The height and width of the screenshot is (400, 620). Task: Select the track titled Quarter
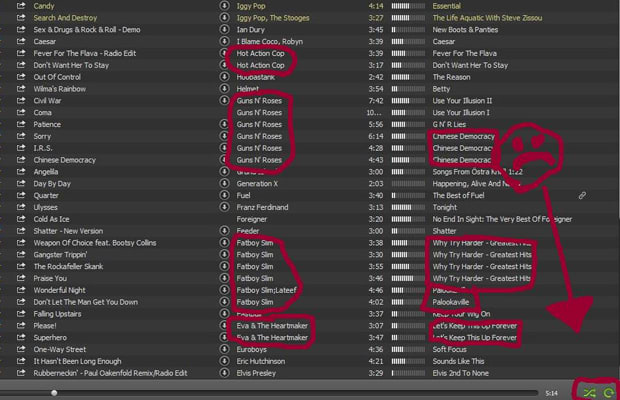[x=46, y=195]
